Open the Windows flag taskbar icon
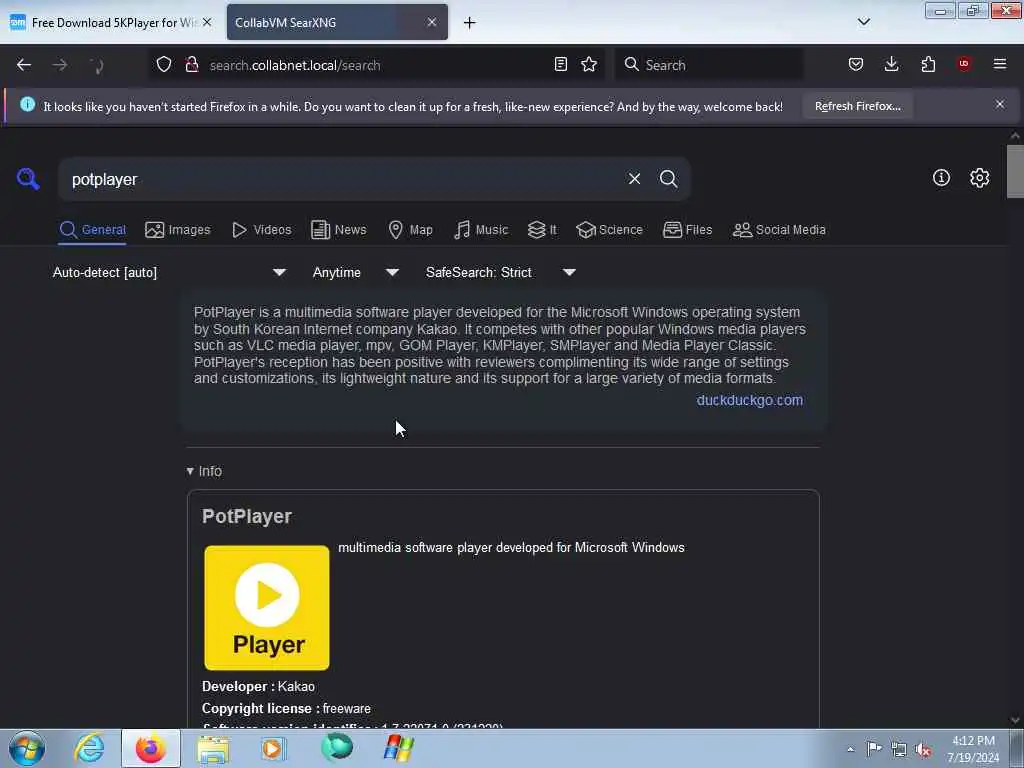1024x768 pixels. point(398,748)
